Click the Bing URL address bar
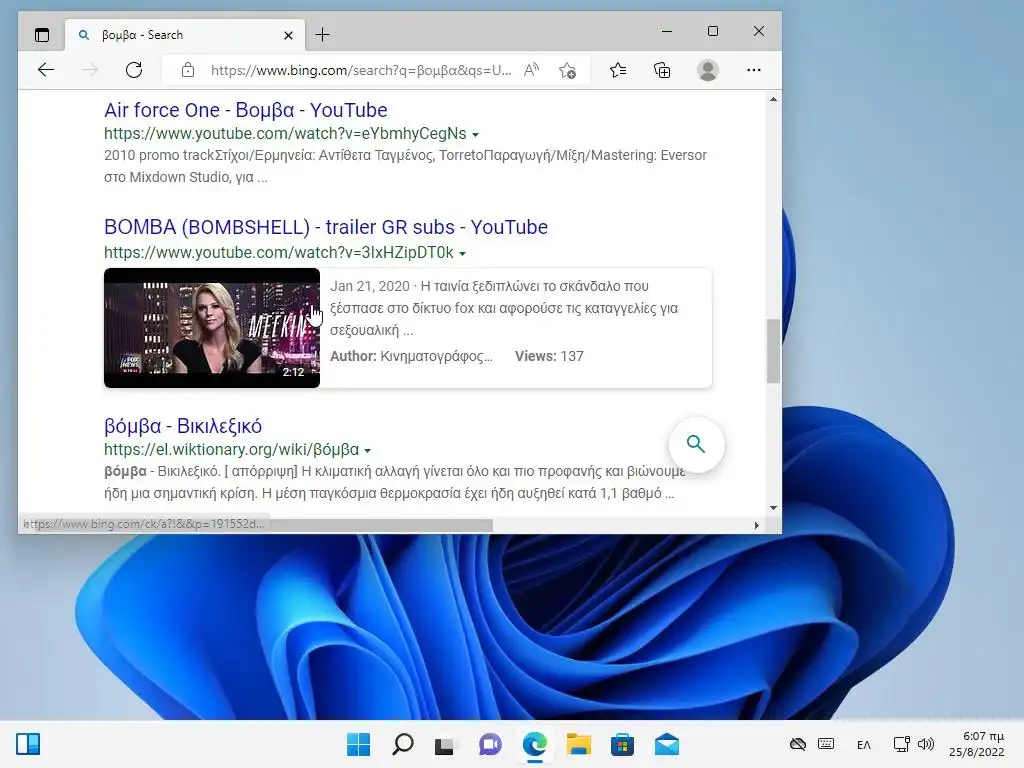1024x768 pixels. [360, 70]
